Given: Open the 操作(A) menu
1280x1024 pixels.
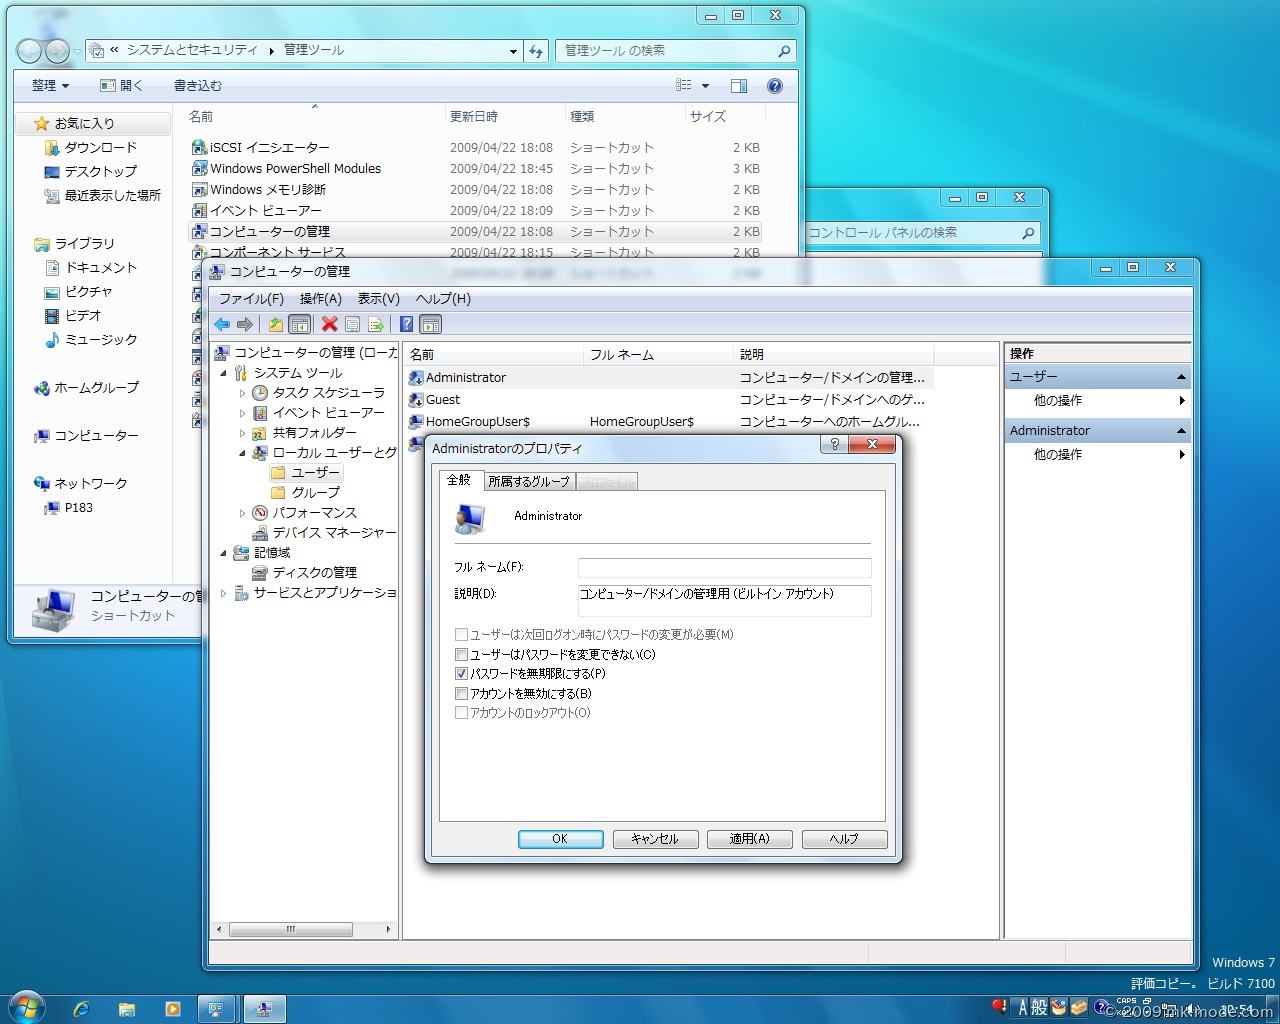Looking at the screenshot, I should pyautogui.click(x=320, y=298).
